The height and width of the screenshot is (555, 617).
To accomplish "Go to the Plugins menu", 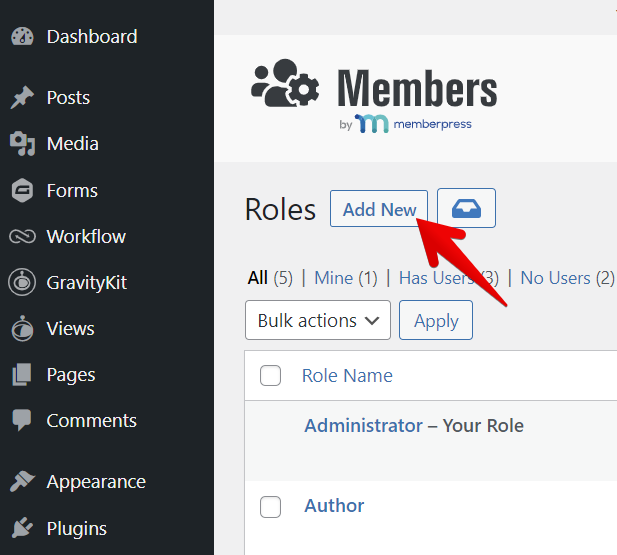I will [76, 528].
